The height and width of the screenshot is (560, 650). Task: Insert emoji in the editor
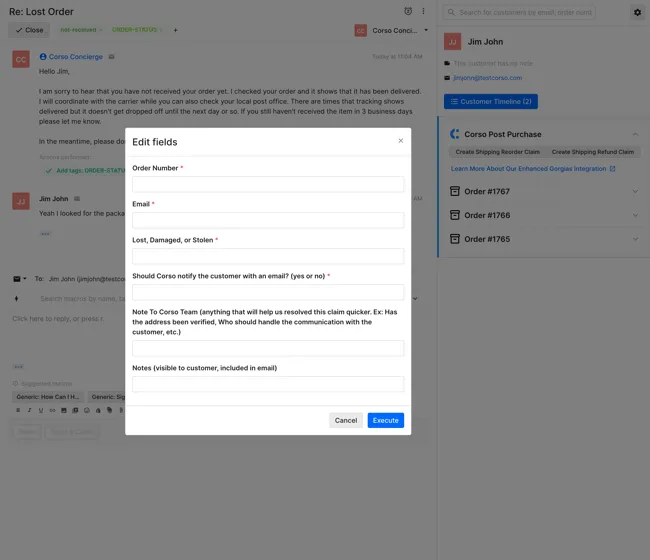coord(87,410)
